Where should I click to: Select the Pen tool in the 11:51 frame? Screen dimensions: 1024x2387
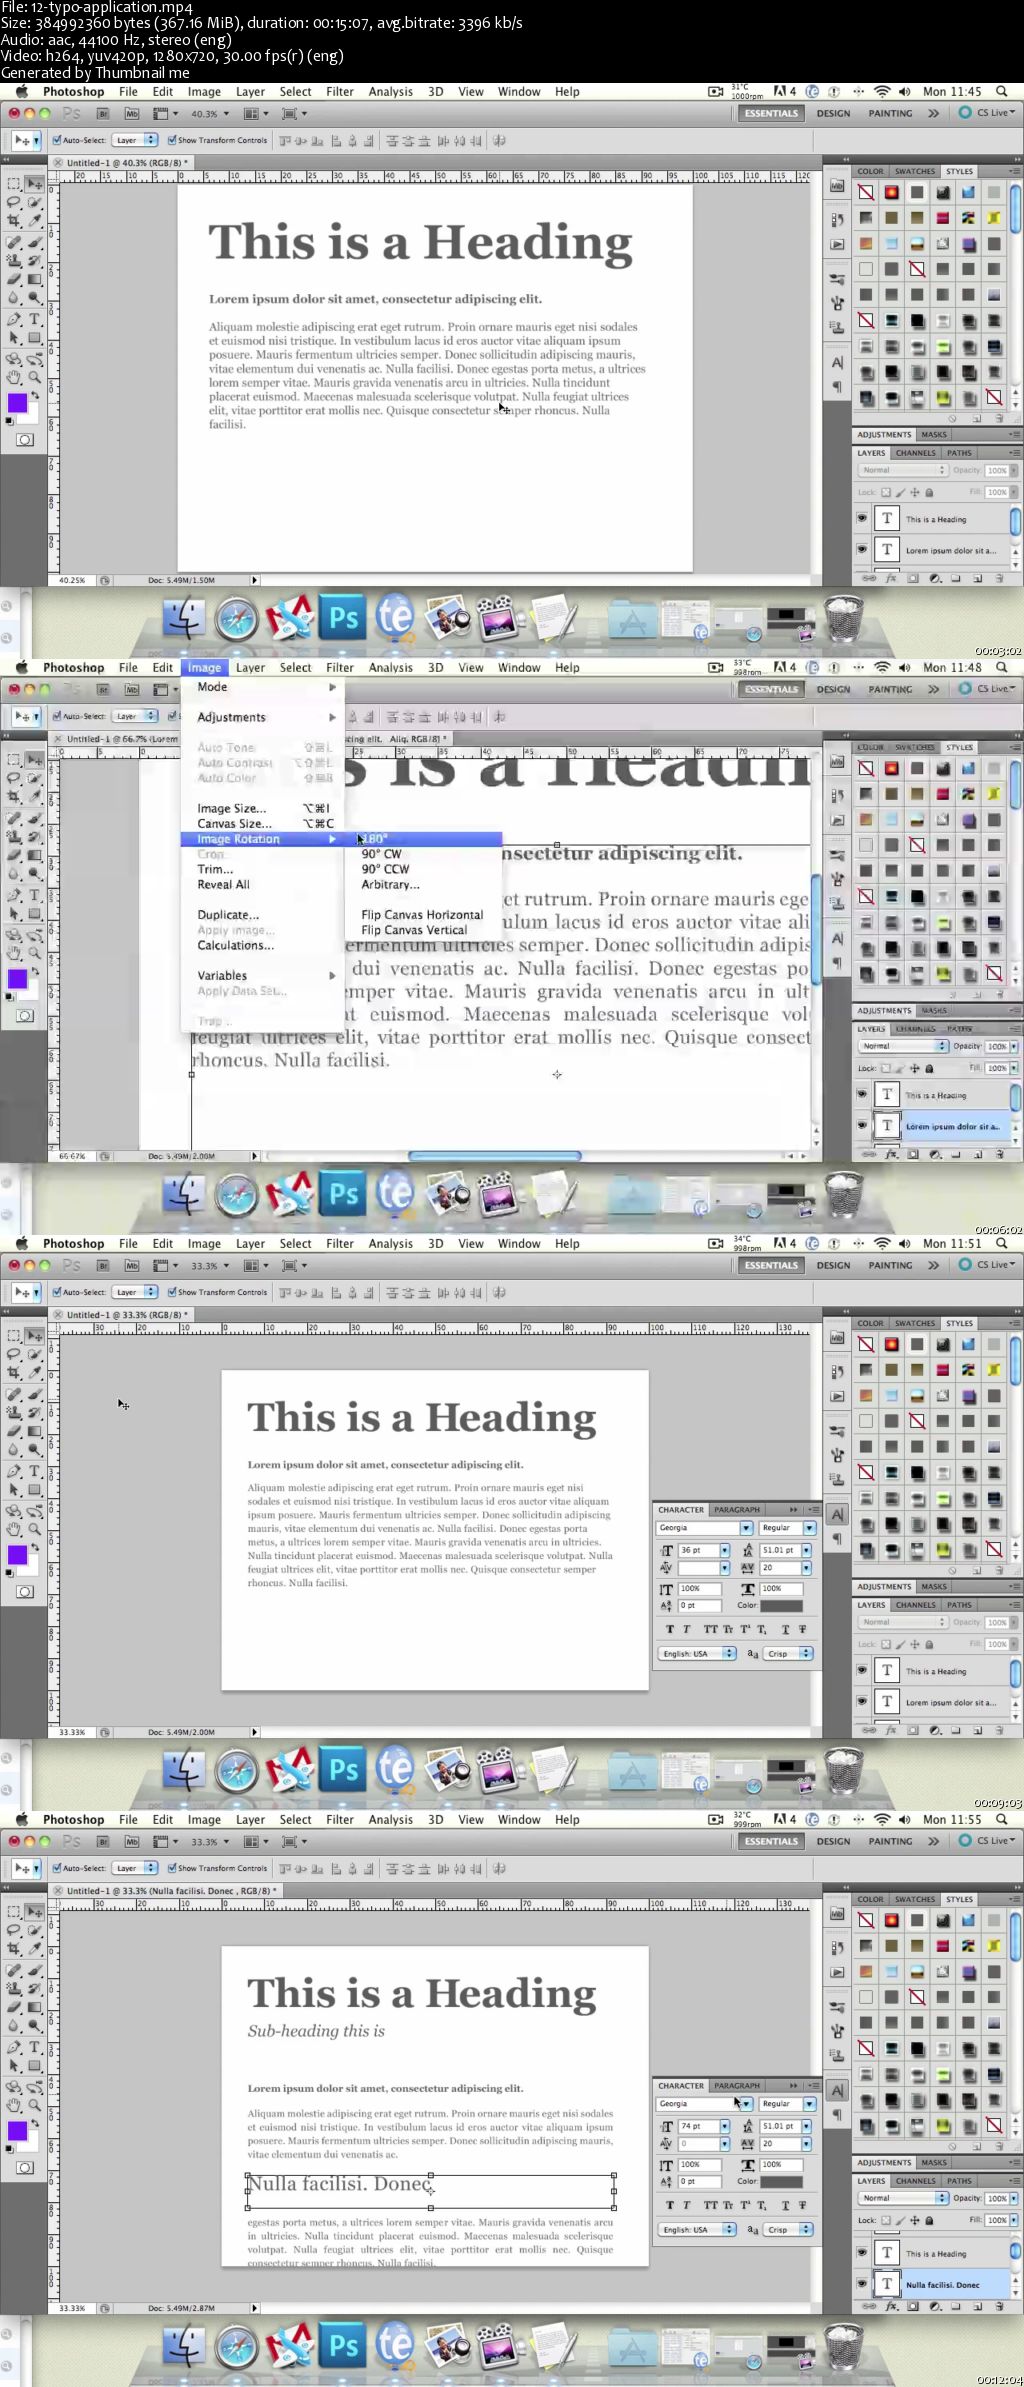click(14, 1471)
